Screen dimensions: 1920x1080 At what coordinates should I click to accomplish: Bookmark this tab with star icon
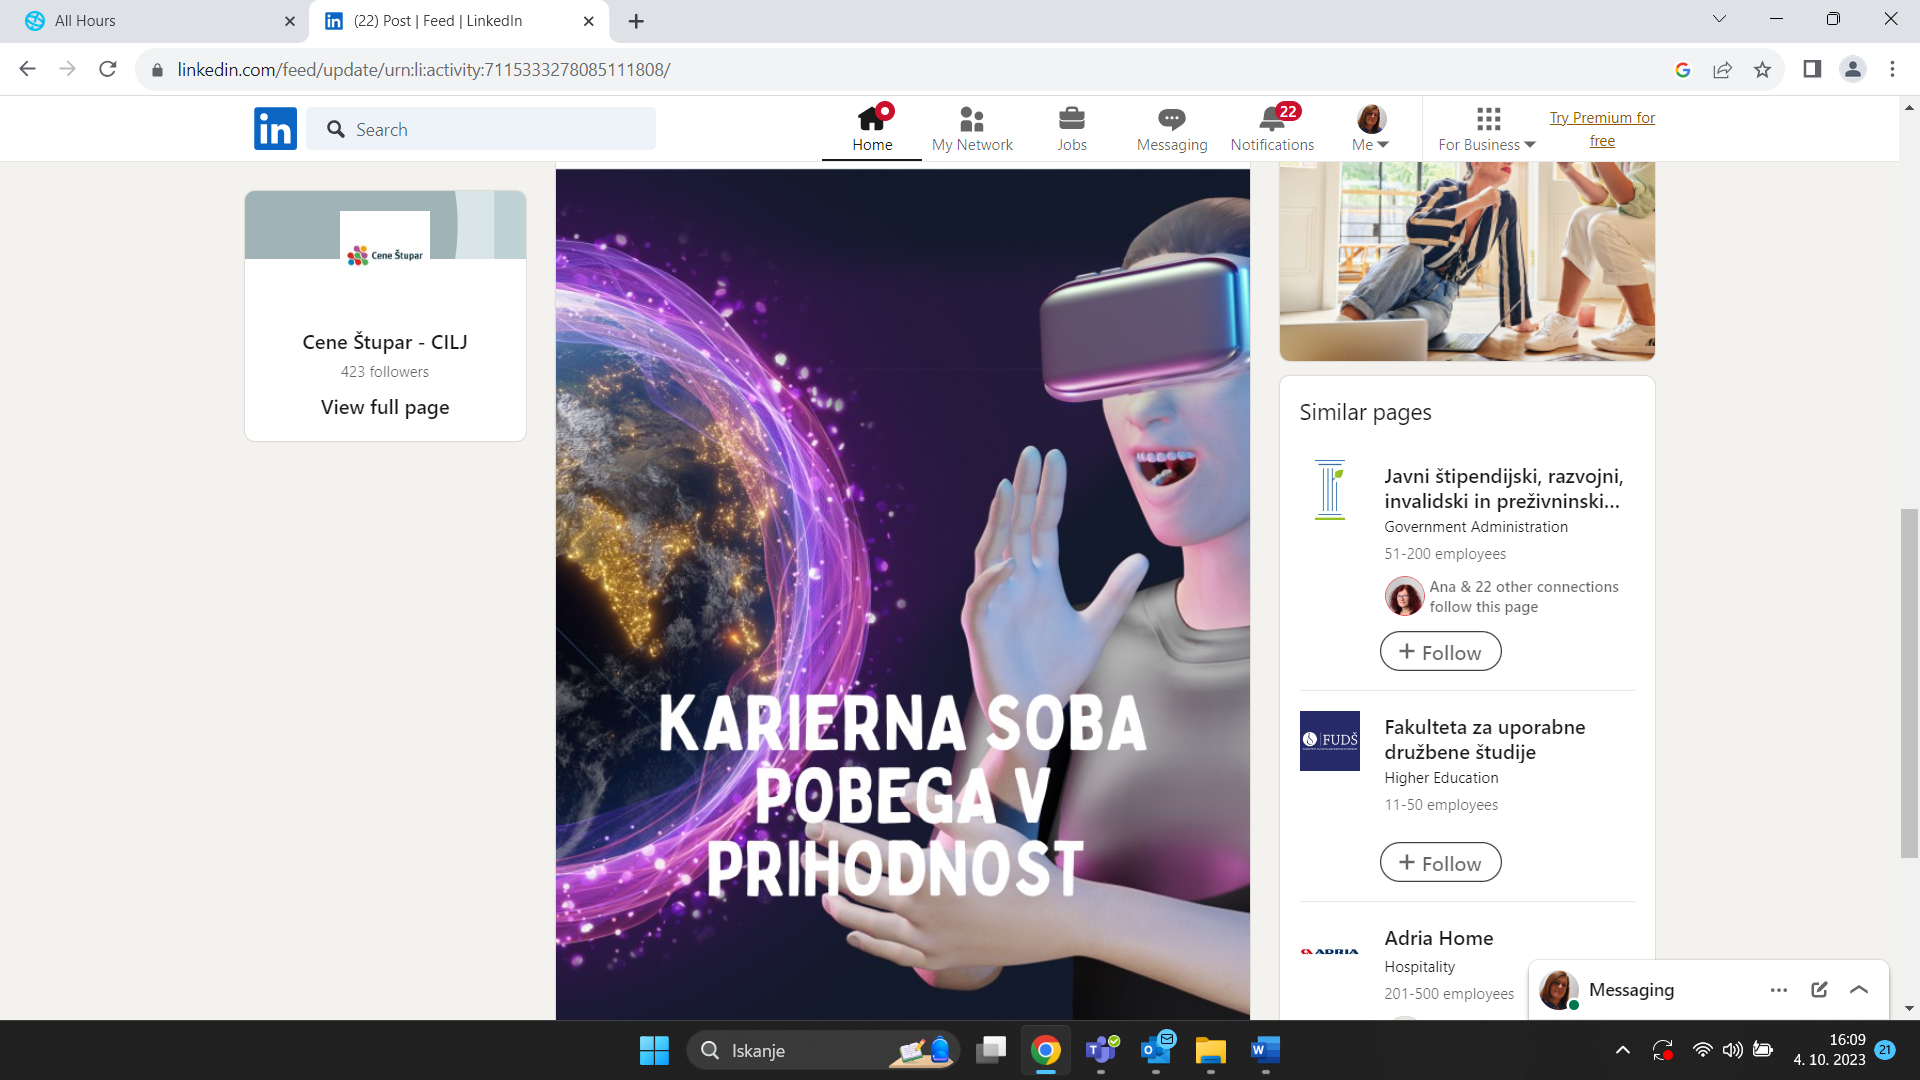(x=1762, y=69)
